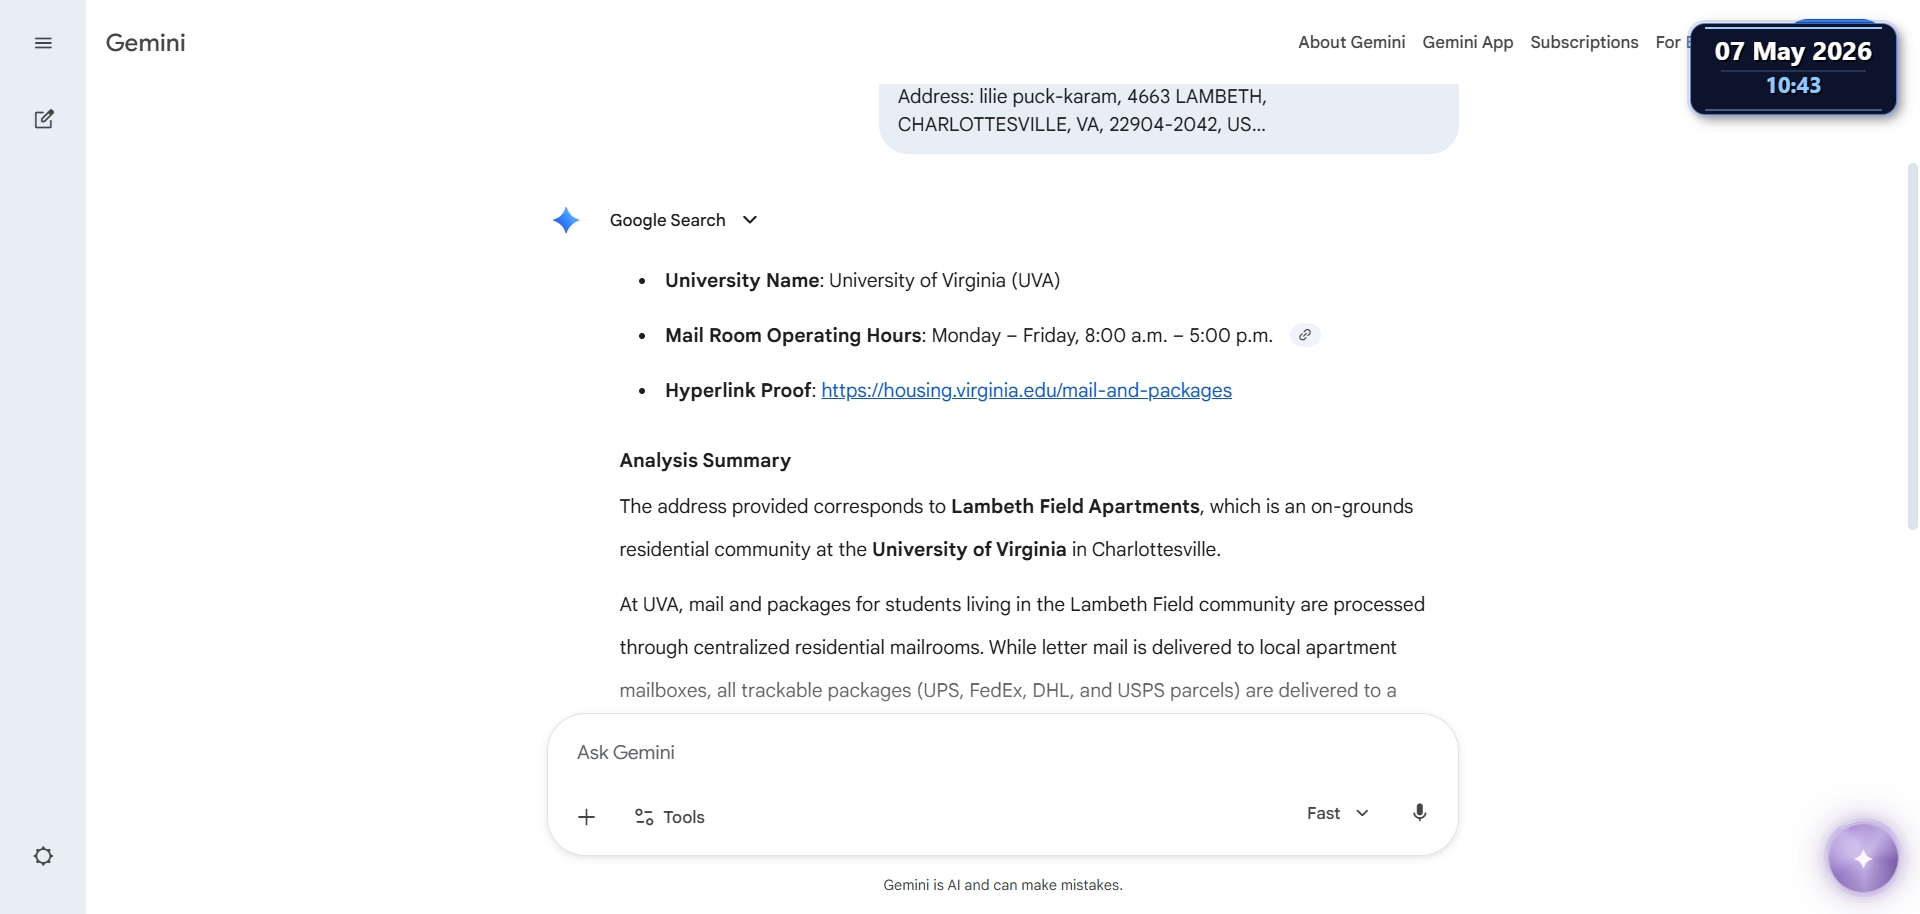Viewport: 1920px width, 914px height.
Task: Click the Analysis Summary heading
Action: pos(705,460)
